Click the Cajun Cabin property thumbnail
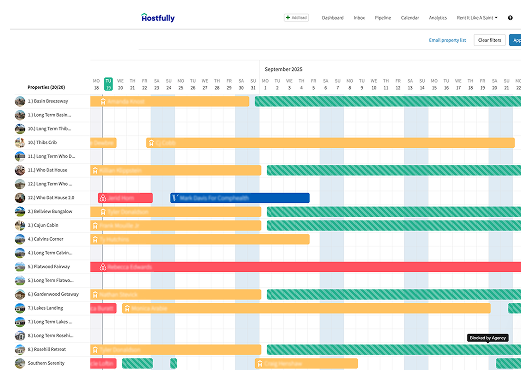531x380 pixels. [20, 225]
